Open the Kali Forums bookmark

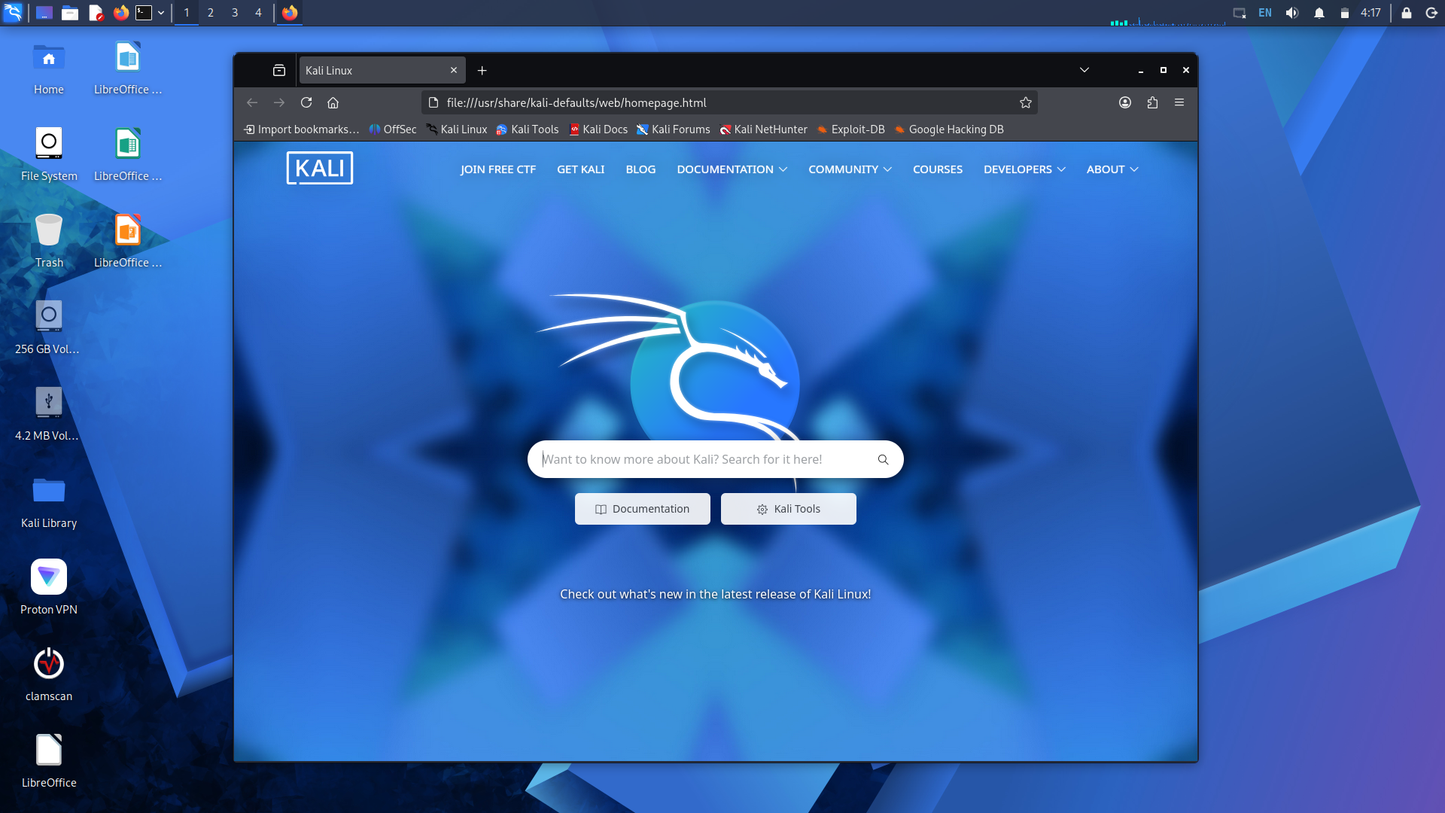pyautogui.click(x=673, y=129)
